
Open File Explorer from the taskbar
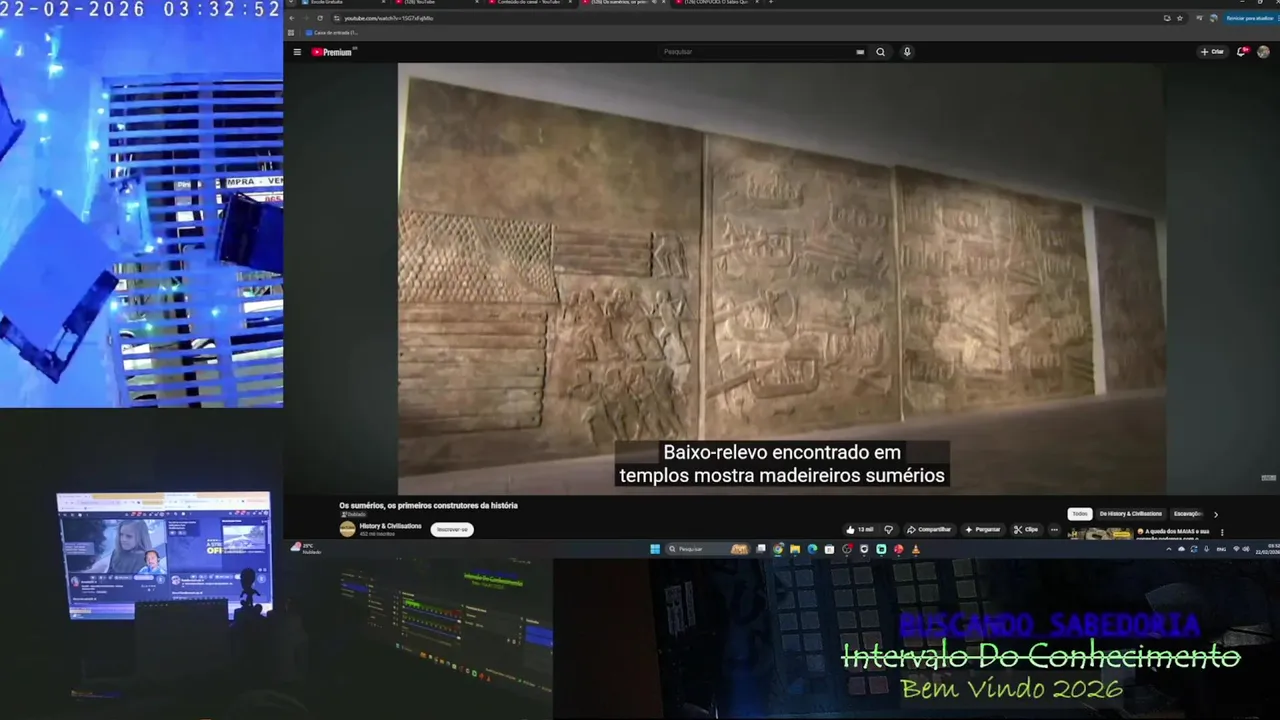pos(795,549)
